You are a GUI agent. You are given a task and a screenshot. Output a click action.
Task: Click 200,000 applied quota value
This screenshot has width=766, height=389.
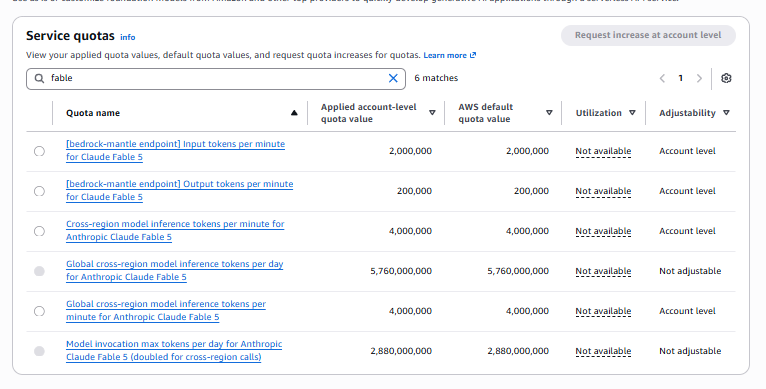(x=414, y=191)
